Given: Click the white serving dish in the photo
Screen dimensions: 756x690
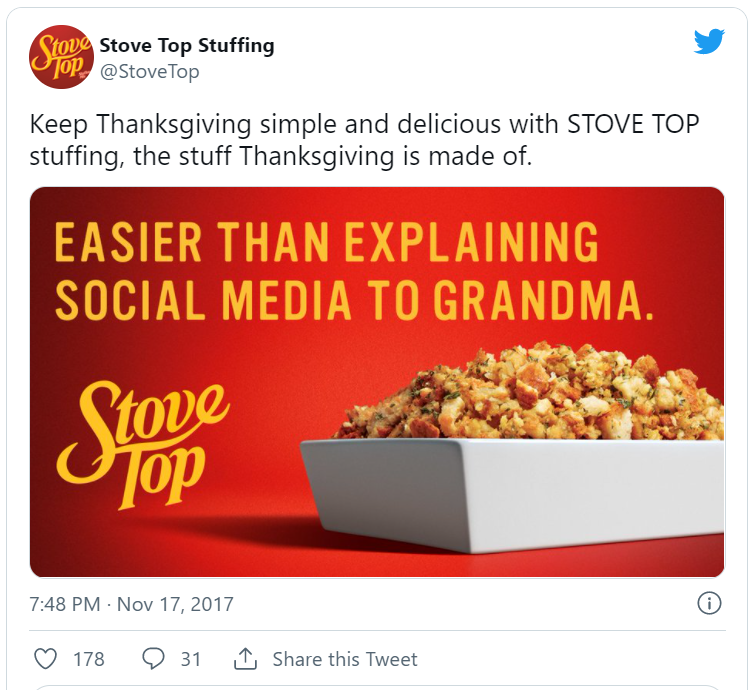Looking at the screenshot, I should (512, 496).
